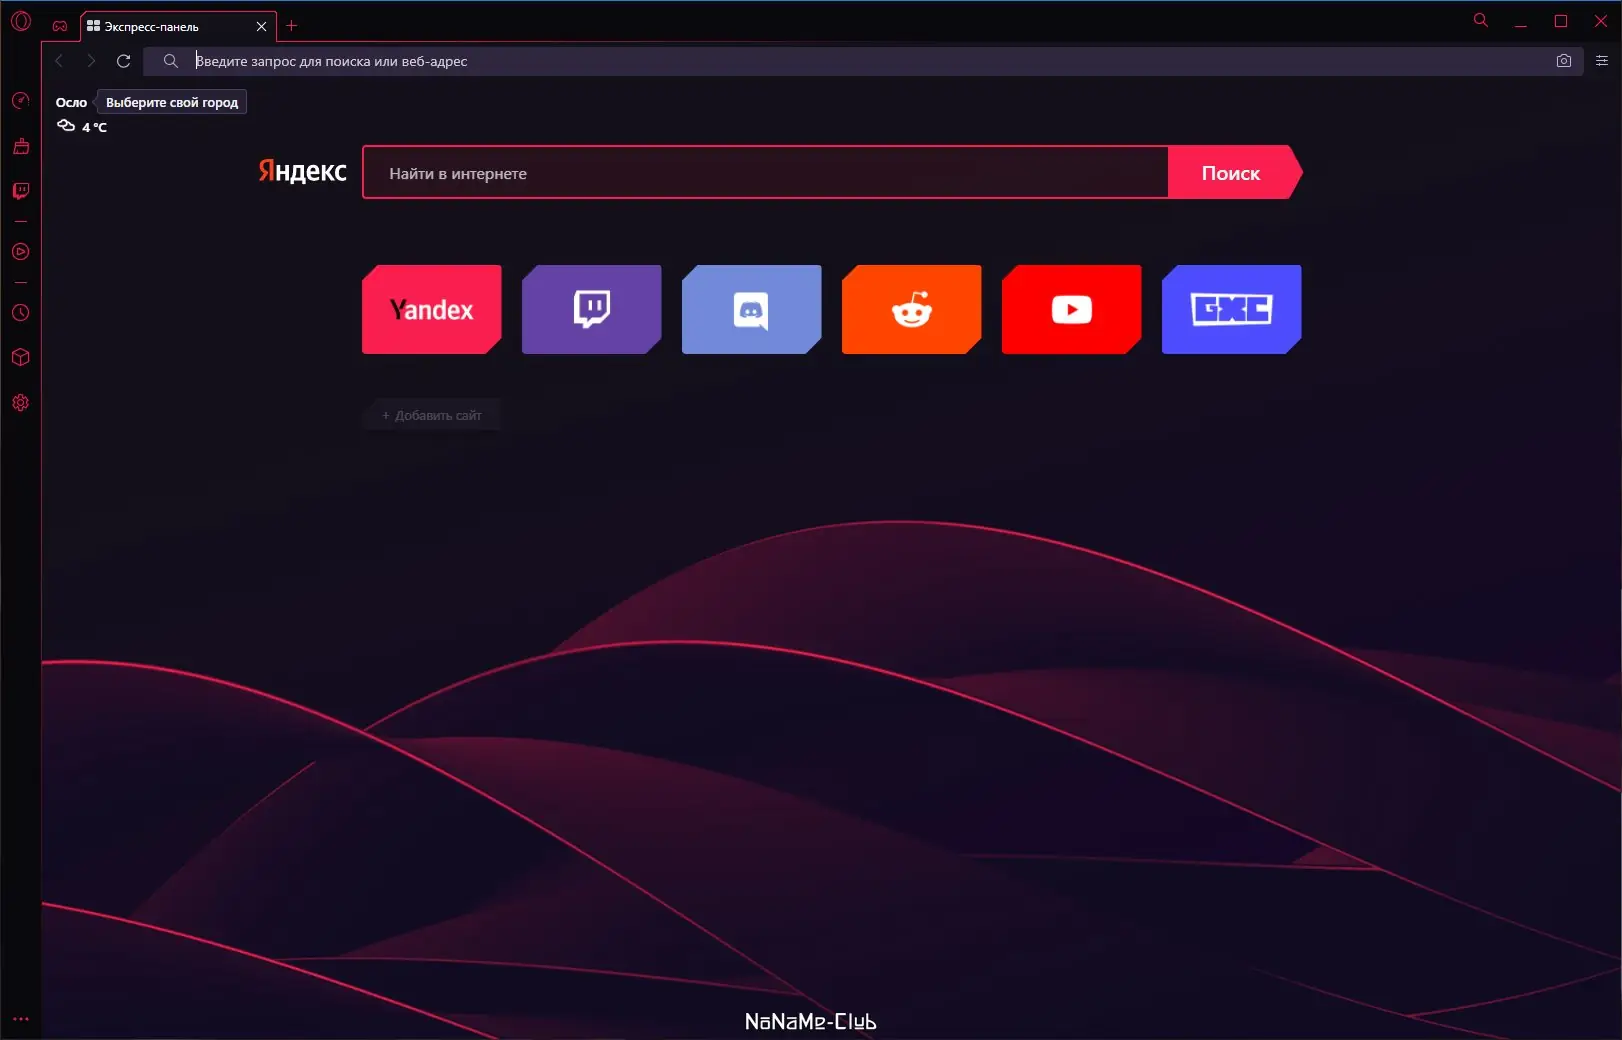Open GX Cleaner in sidebar

(x=21, y=146)
